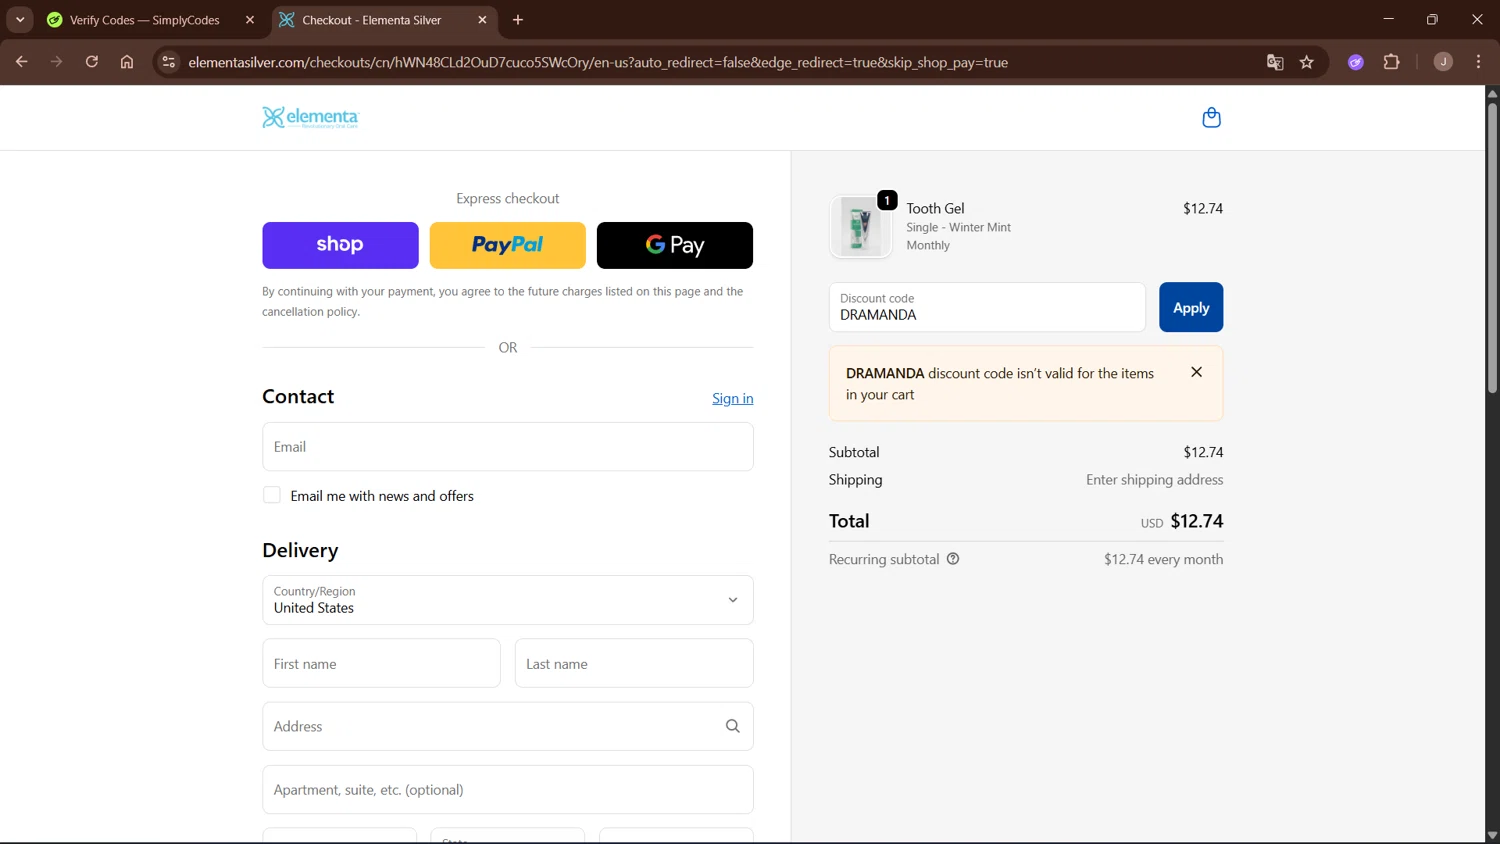View site information icon in address bar

168,62
